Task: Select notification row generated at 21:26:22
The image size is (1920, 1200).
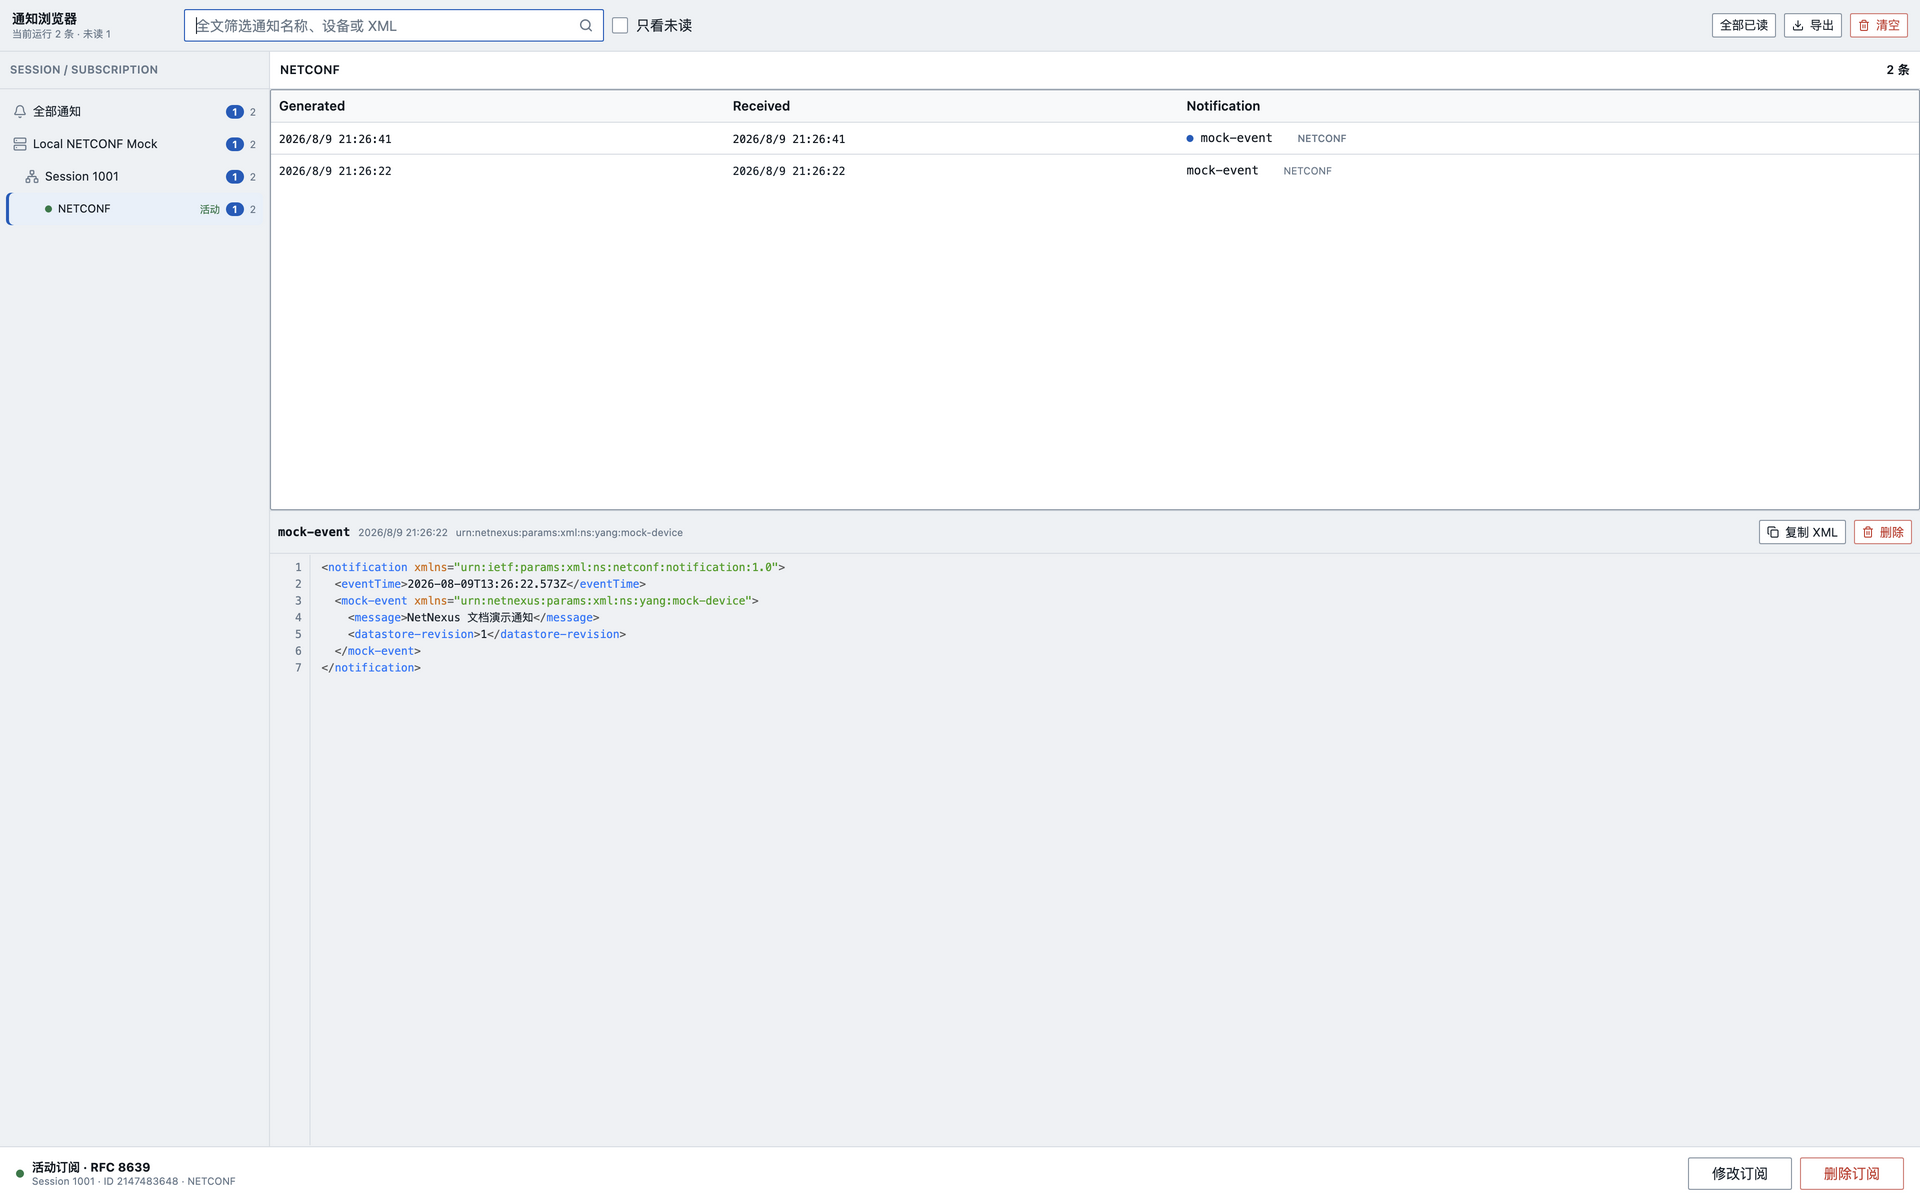Action: click(x=1094, y=171)
